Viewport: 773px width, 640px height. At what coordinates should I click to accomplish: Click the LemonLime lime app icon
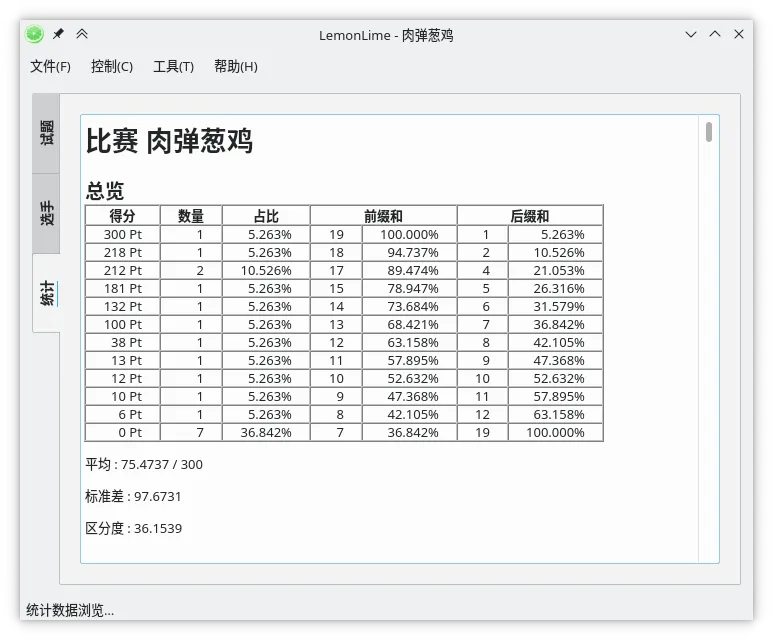(x=34, y=34)
